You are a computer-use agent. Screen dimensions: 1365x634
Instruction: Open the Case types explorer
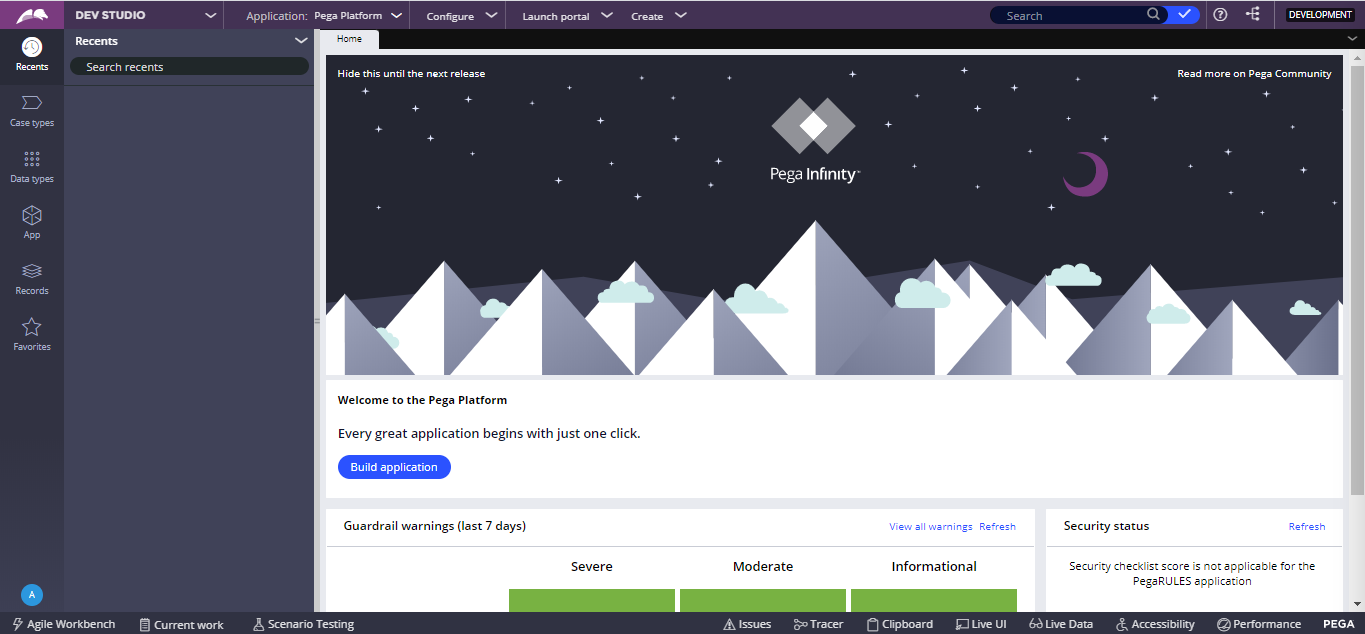point(32,110)
